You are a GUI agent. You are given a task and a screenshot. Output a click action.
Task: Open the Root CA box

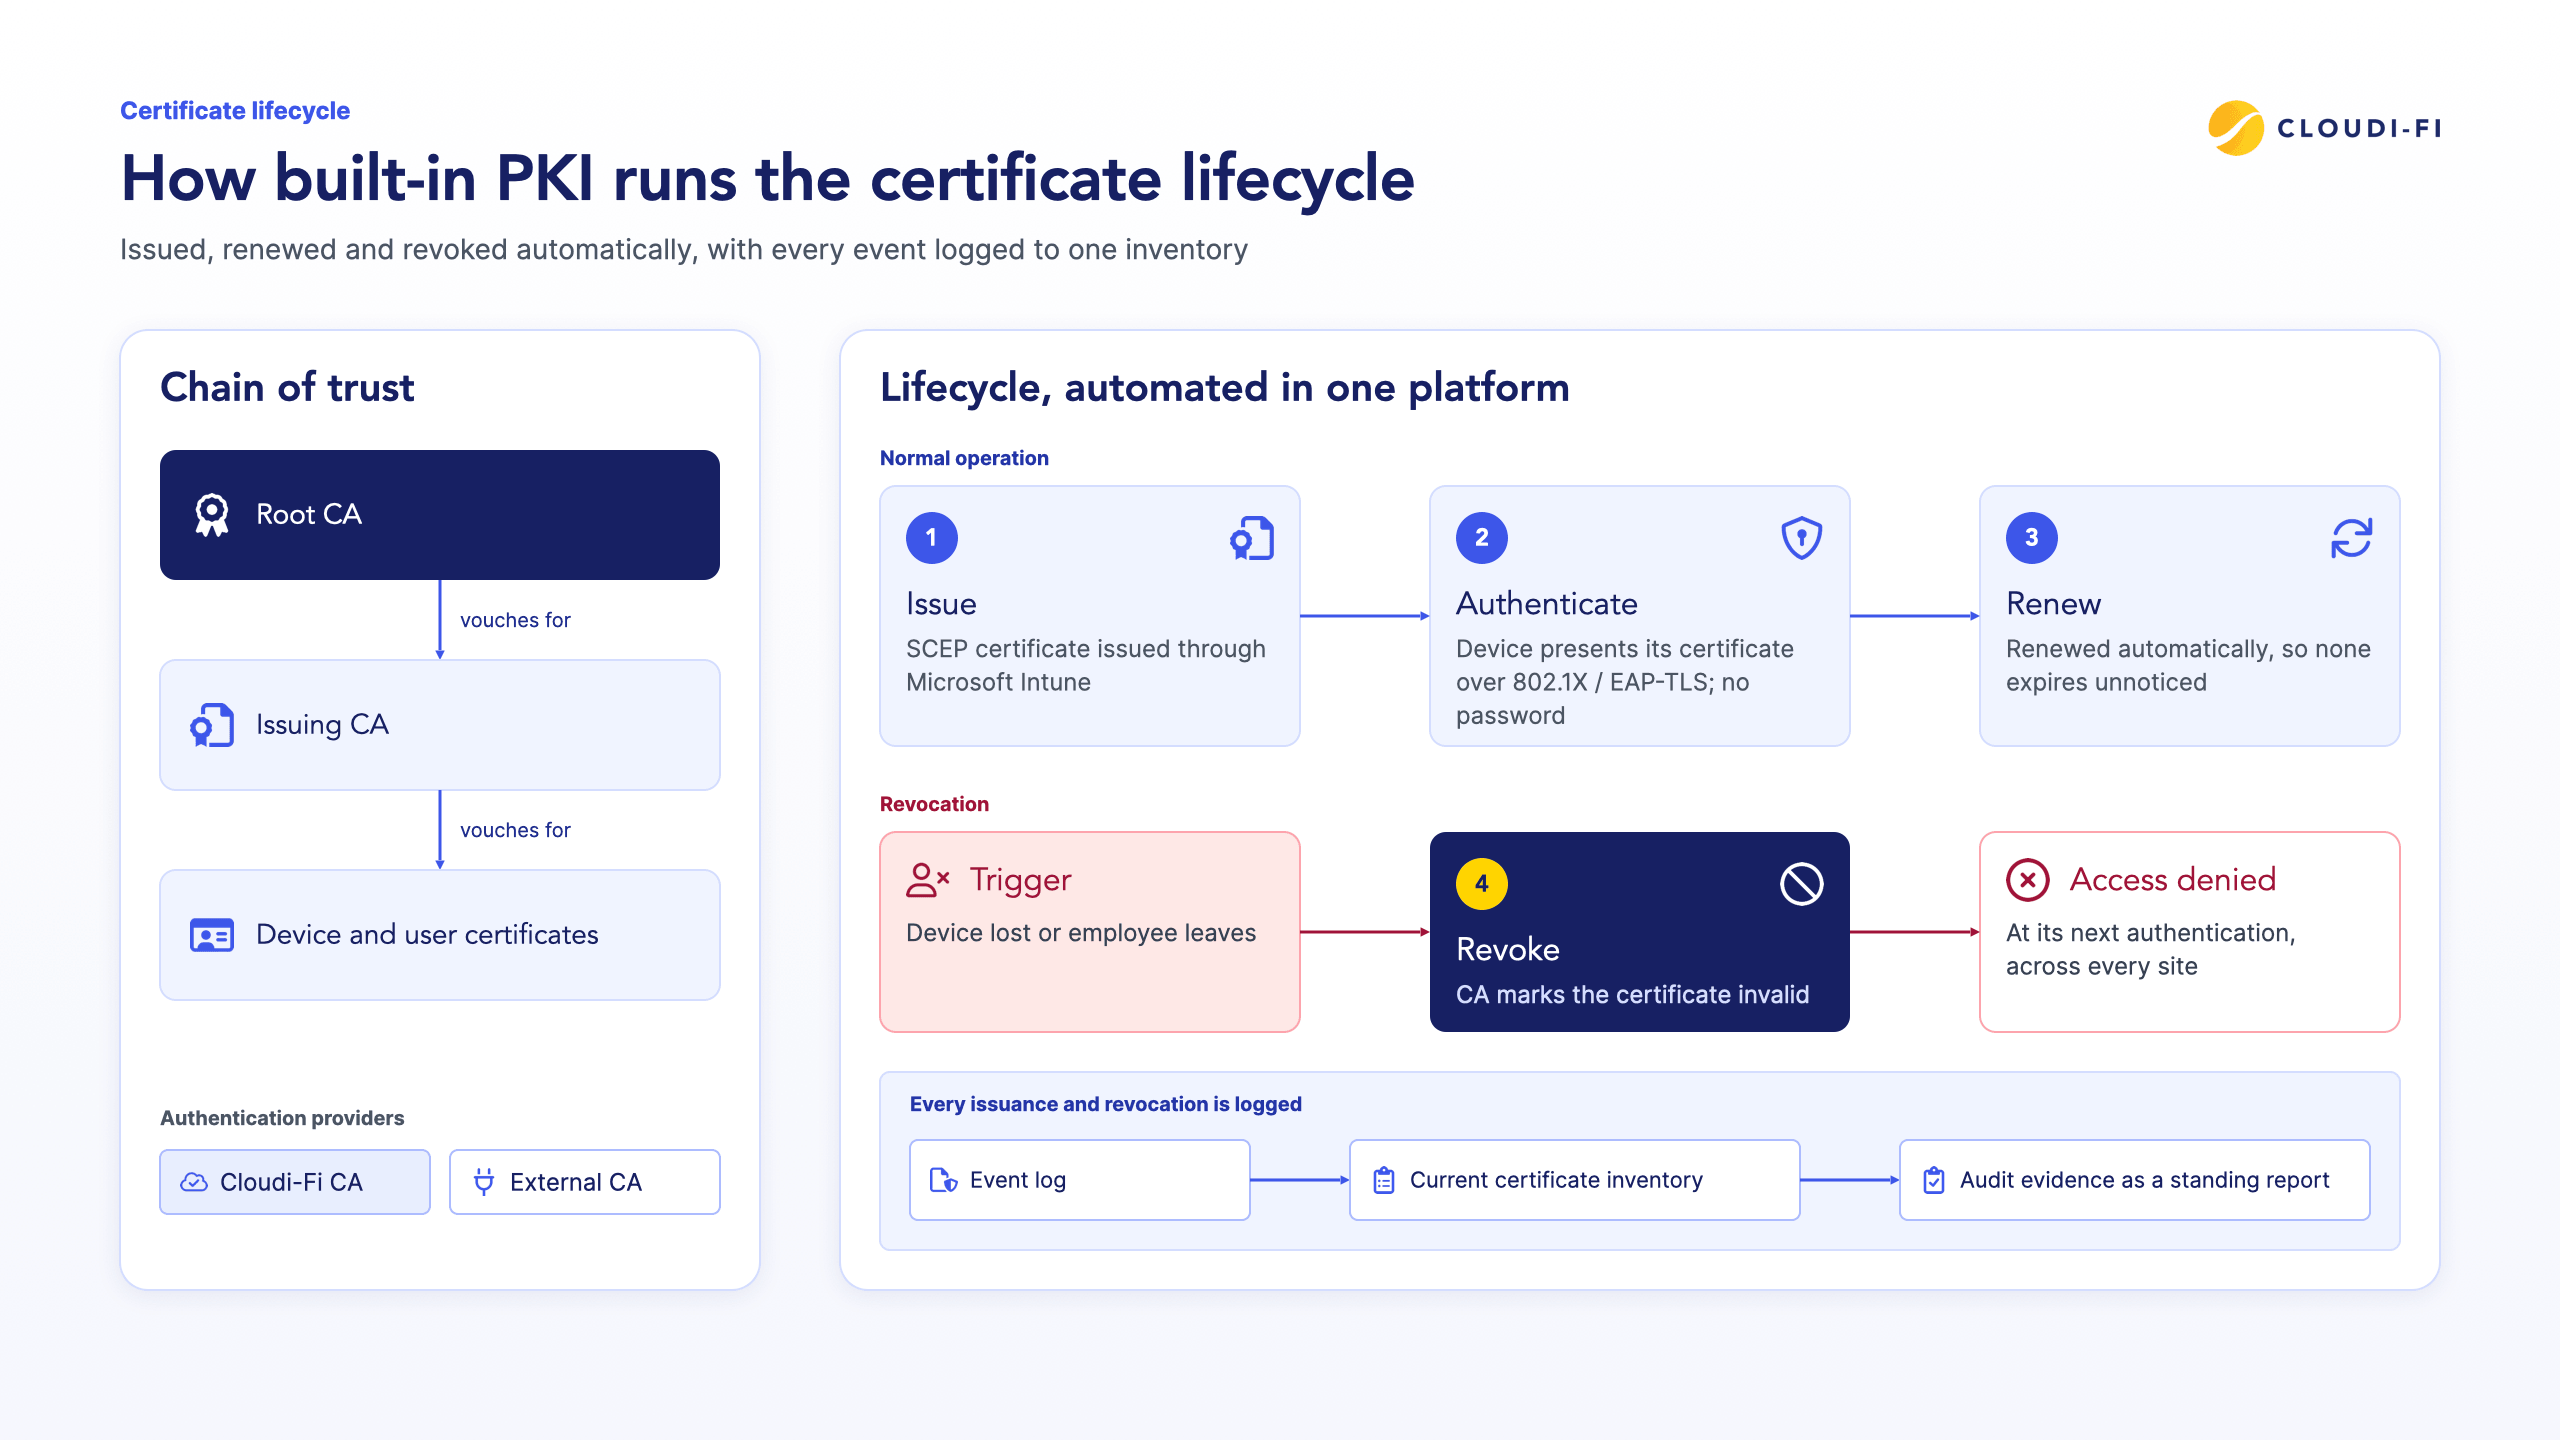[440, 515]
